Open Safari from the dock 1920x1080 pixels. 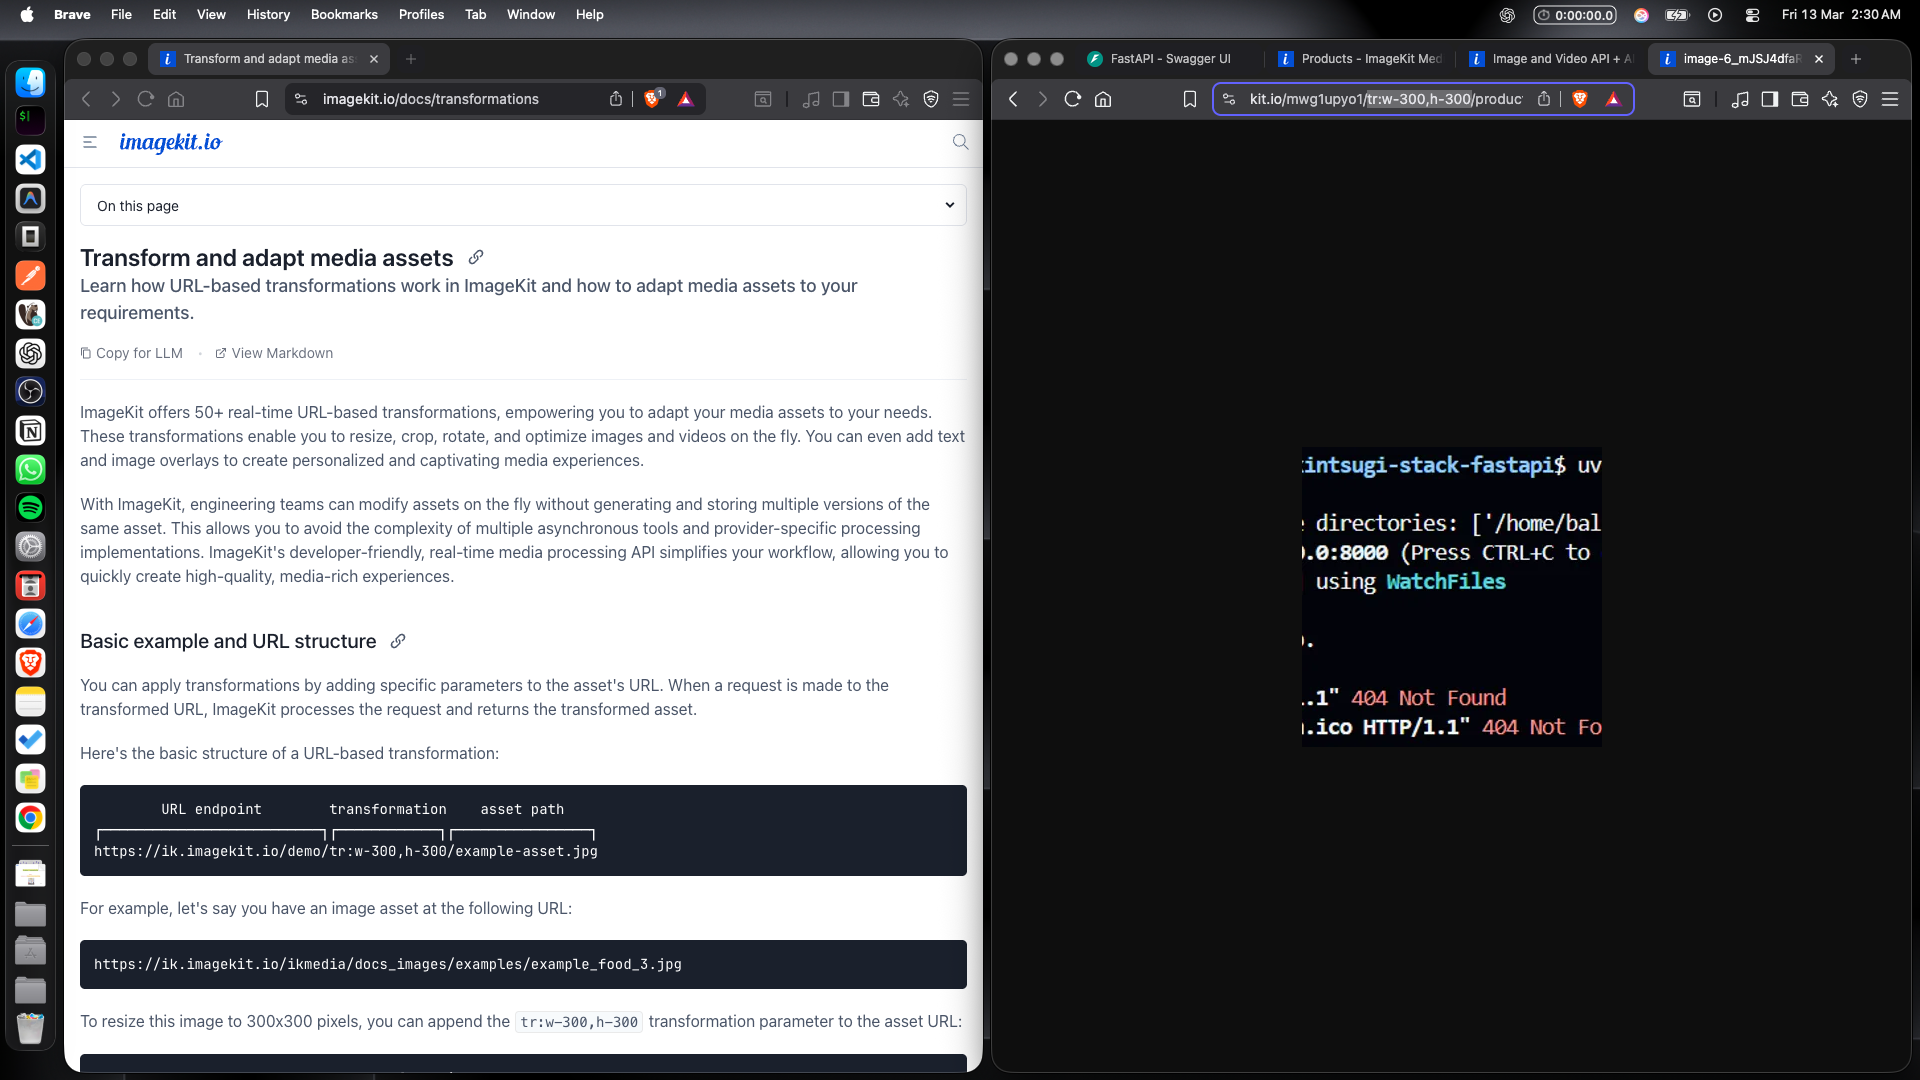tap(30, 624)
